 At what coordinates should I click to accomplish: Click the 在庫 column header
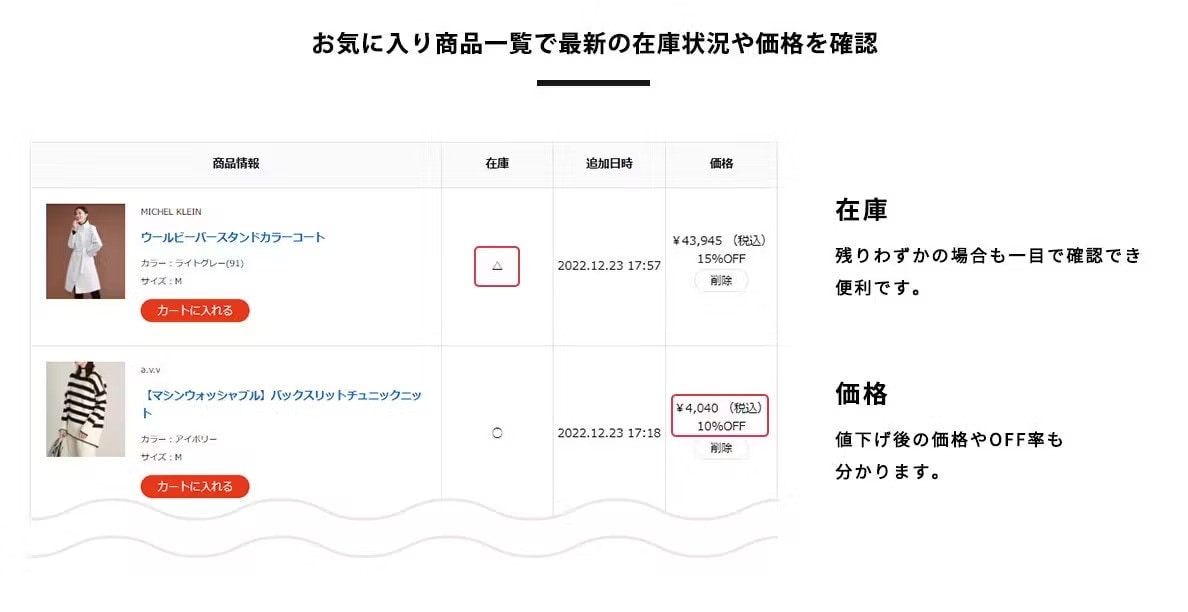pyautogui.click(x=497, y=164)
